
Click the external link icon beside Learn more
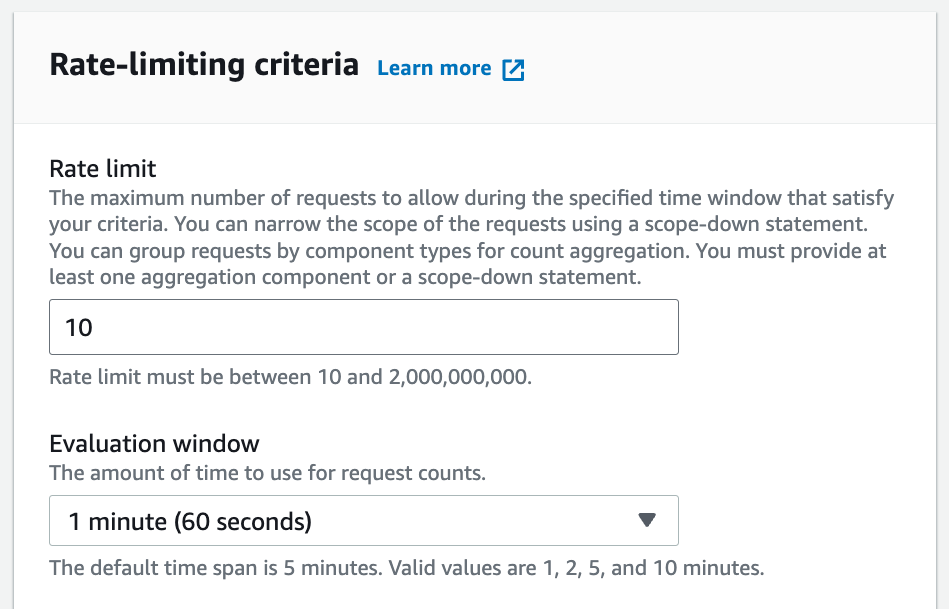tap(513, 68)
